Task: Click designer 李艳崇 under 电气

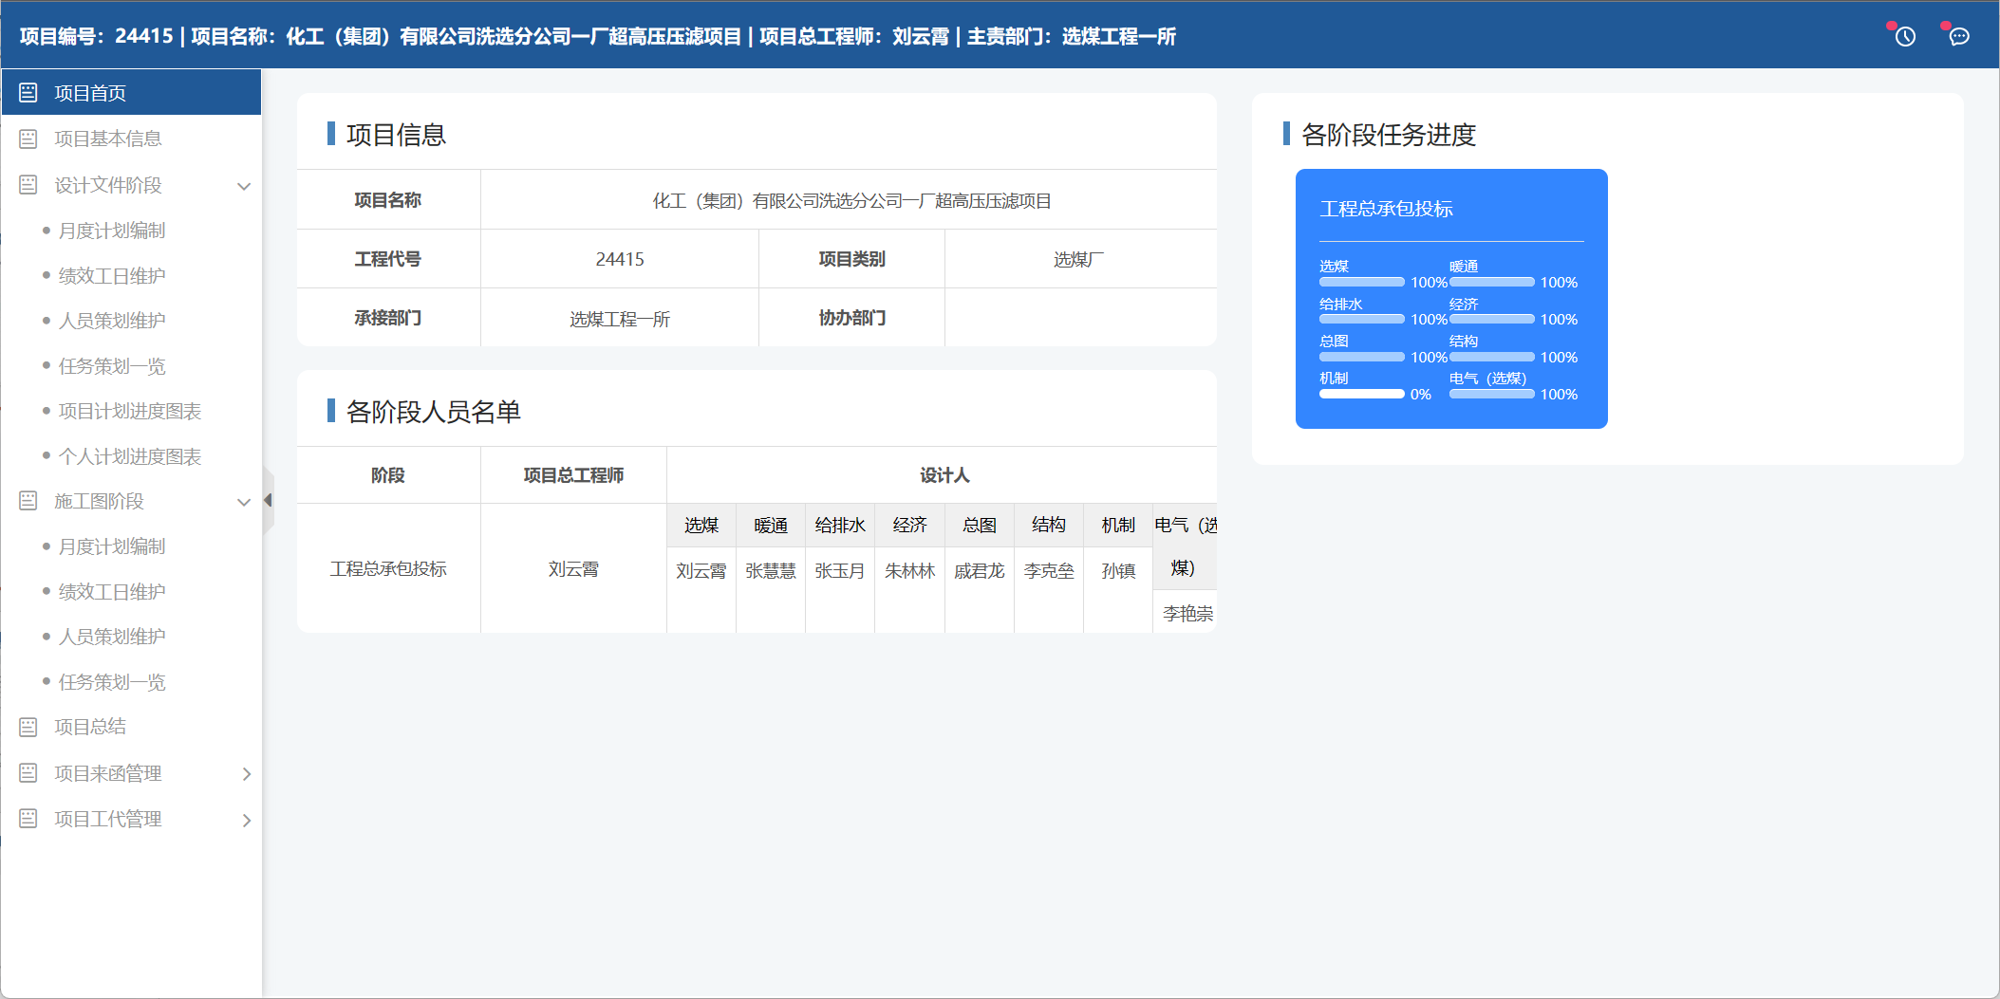Action: [x=1188, y=614]
